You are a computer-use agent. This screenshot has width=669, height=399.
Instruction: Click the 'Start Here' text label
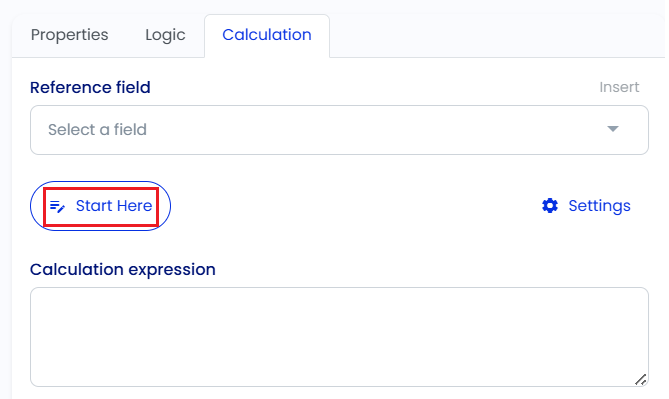click(x=114, y=206)
